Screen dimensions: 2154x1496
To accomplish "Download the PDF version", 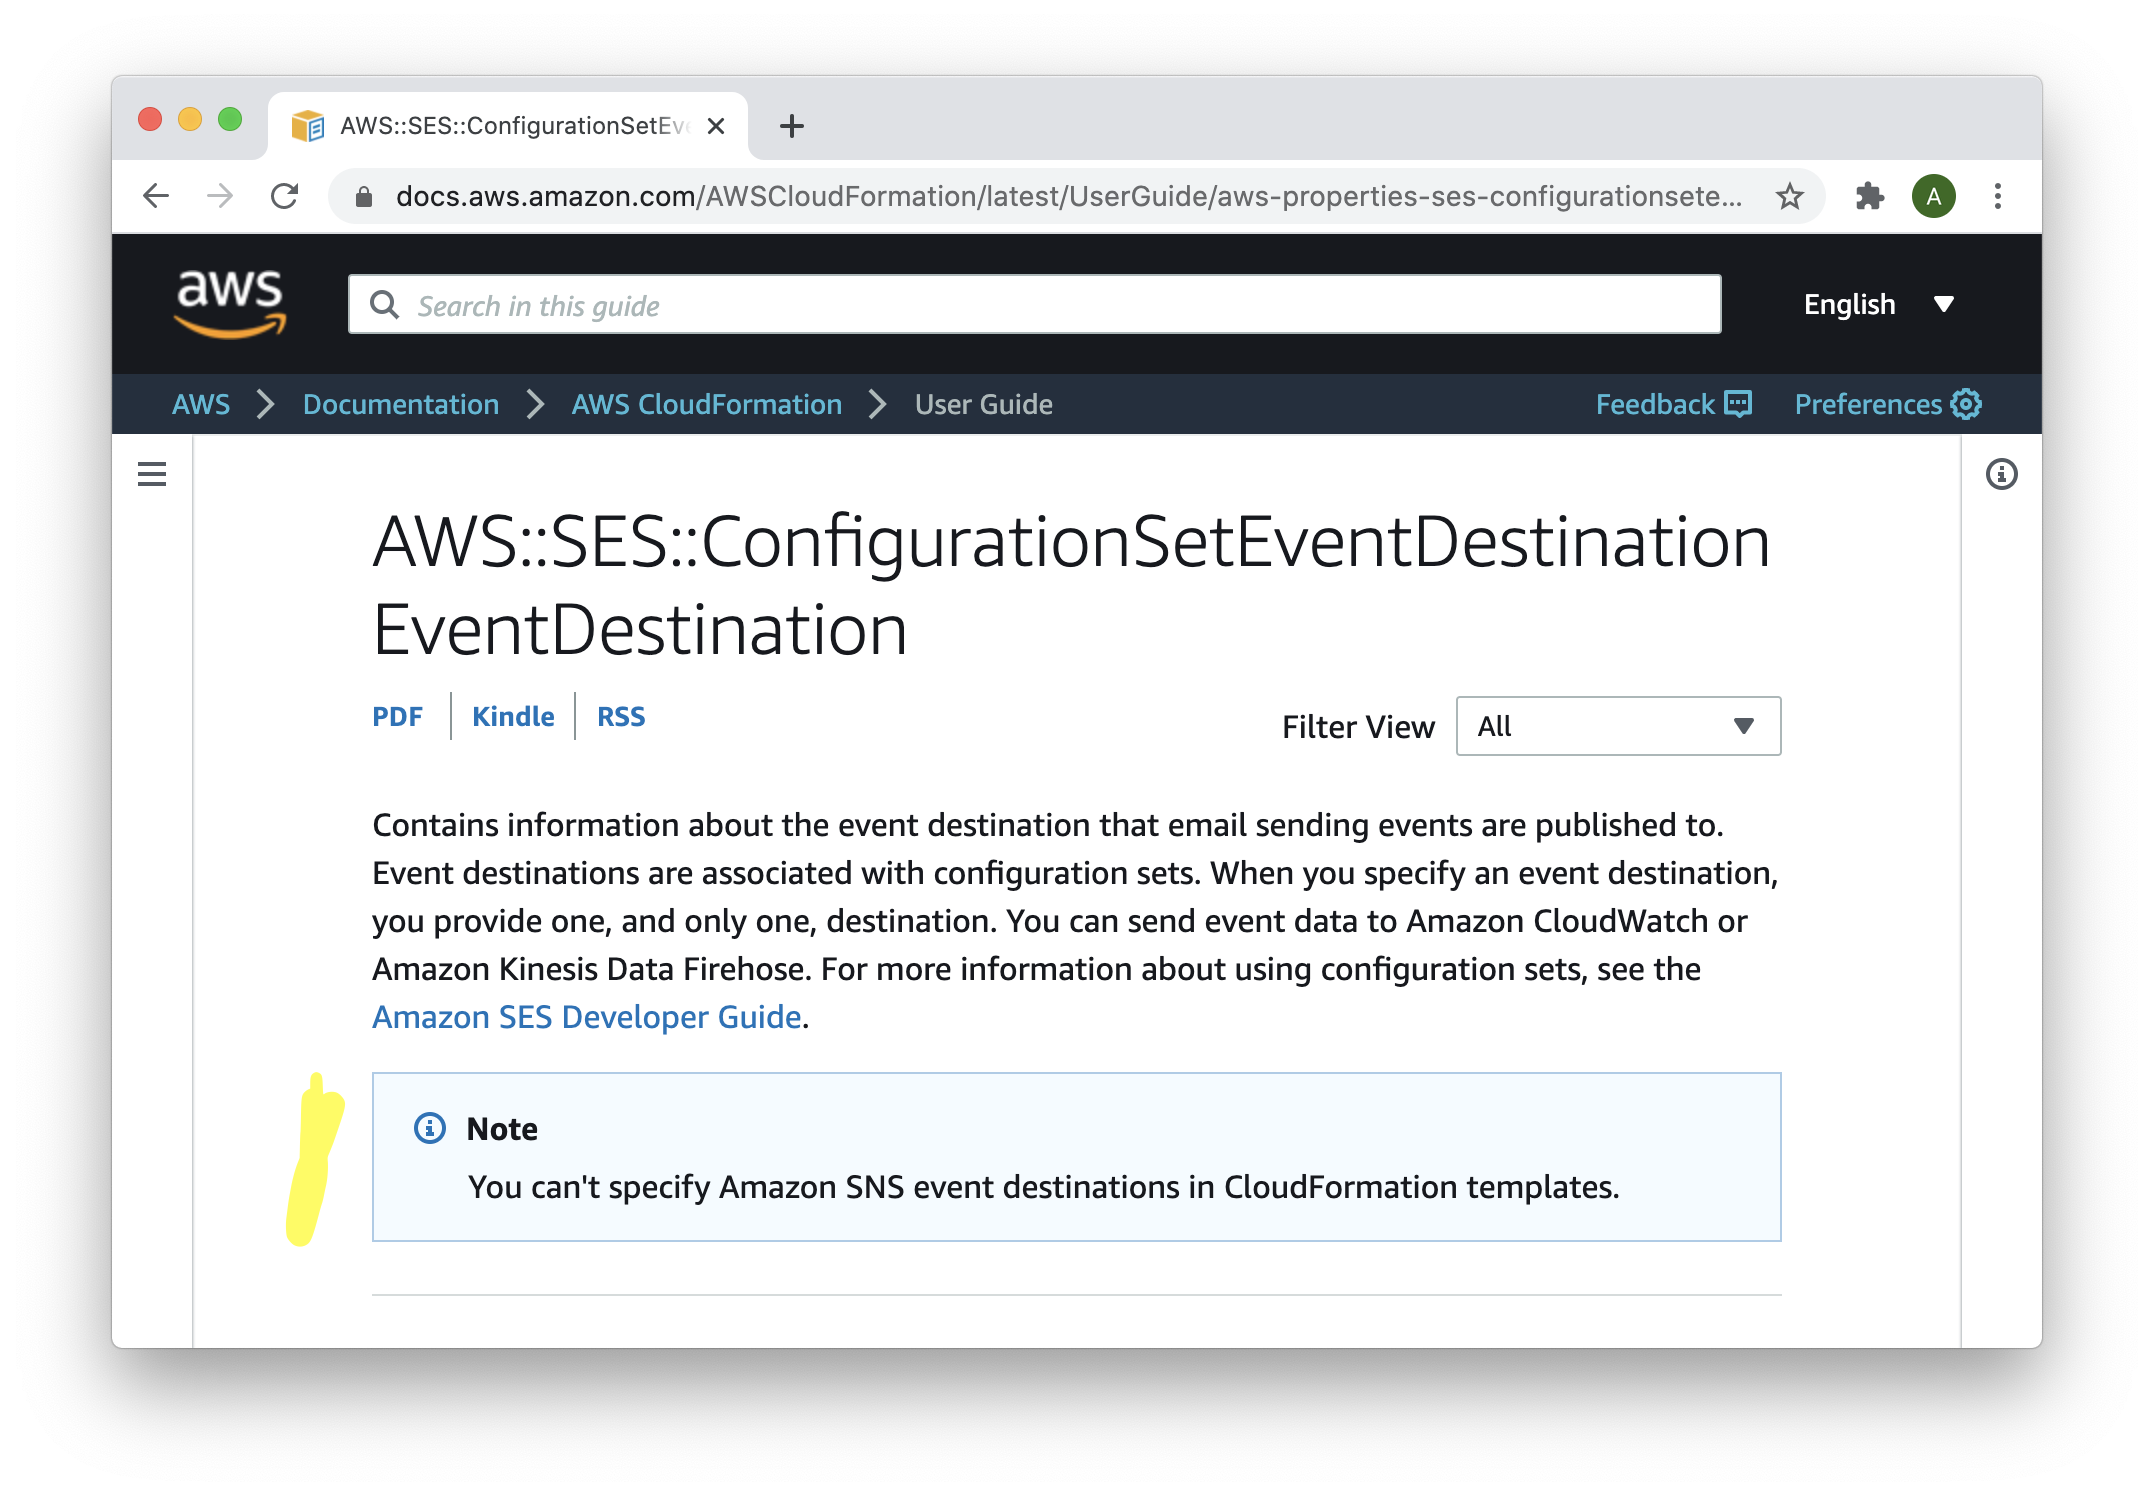I will click(x=397, y=717).
